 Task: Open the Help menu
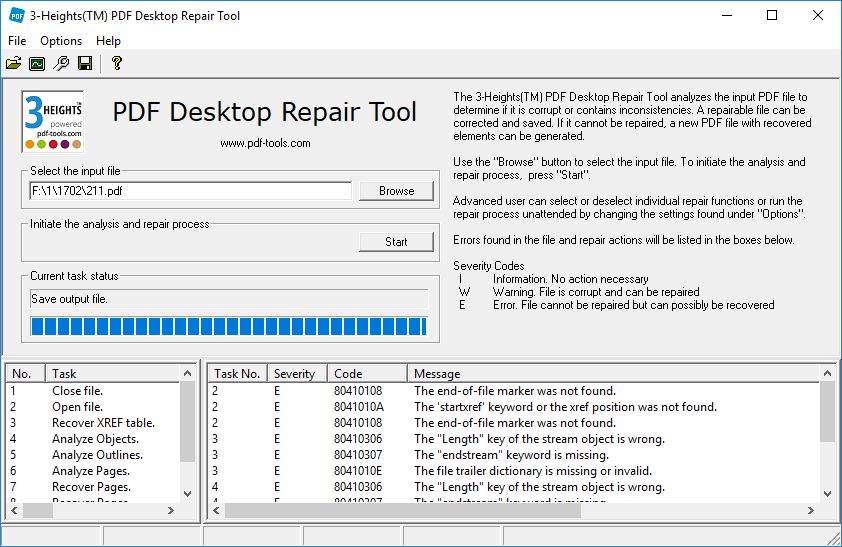[108, 41]
